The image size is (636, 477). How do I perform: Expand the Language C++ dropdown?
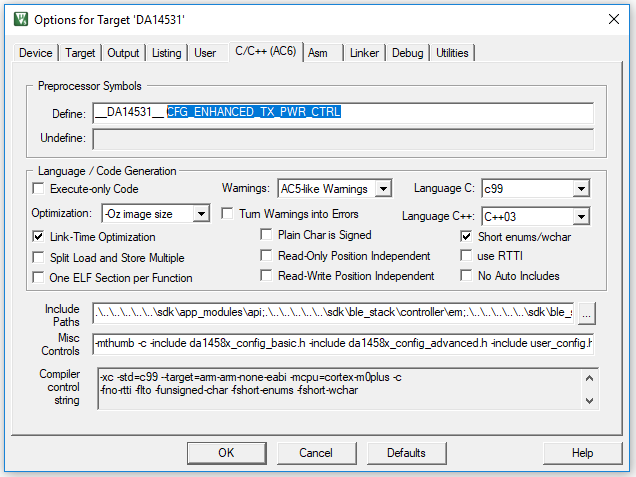(581, 216)
